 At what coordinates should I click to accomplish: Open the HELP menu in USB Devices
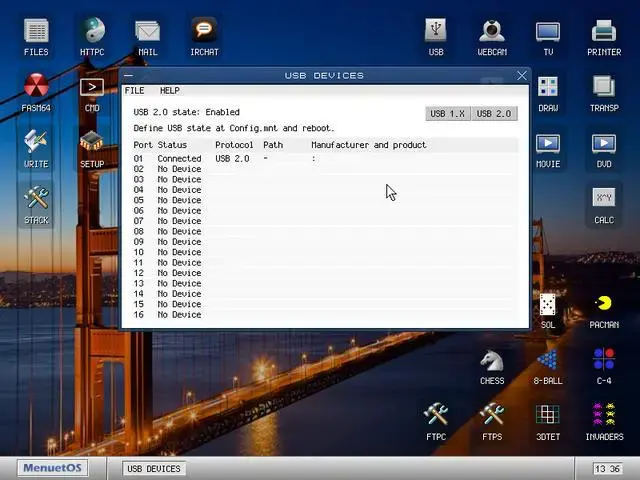pos(170,91)
